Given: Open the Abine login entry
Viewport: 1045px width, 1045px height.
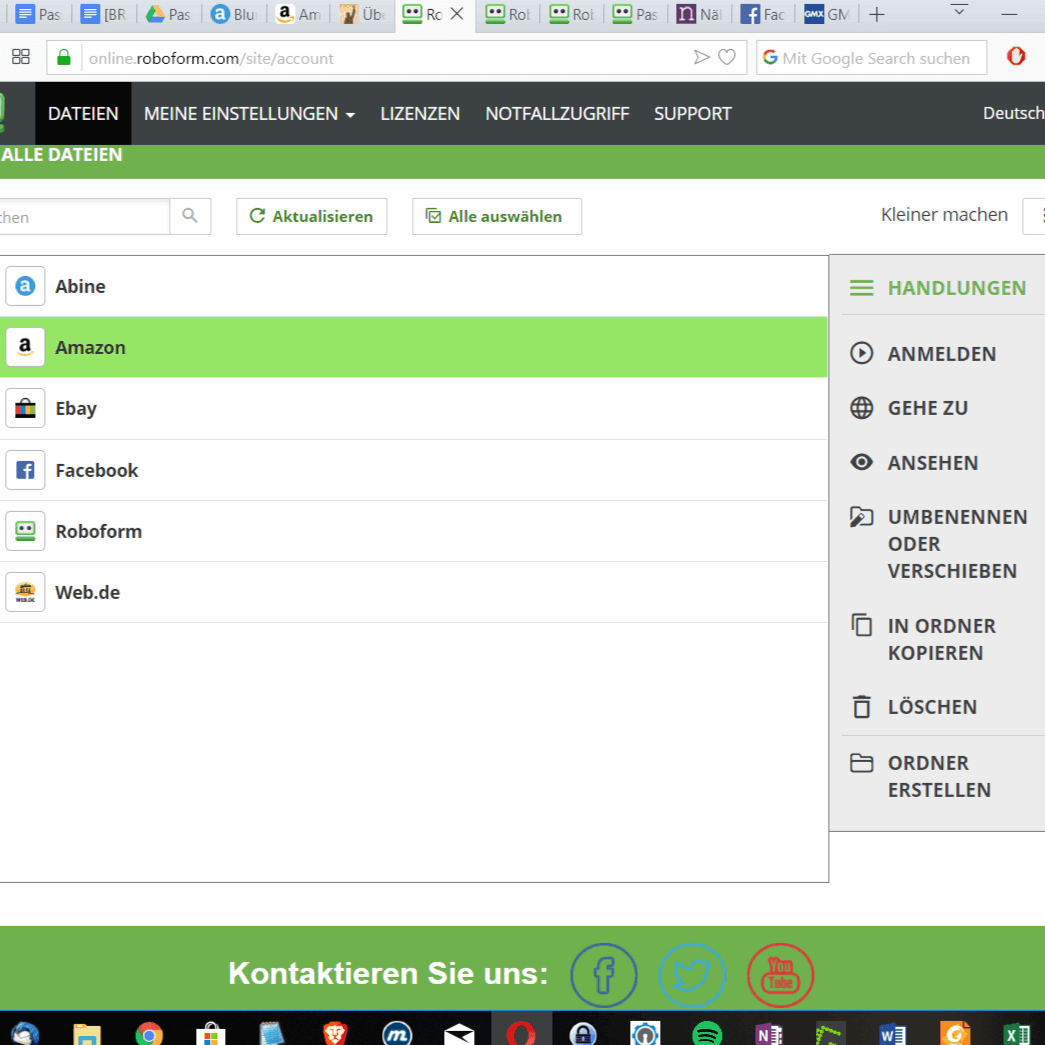Looking at the screenshot, I should tap(413, 286).
